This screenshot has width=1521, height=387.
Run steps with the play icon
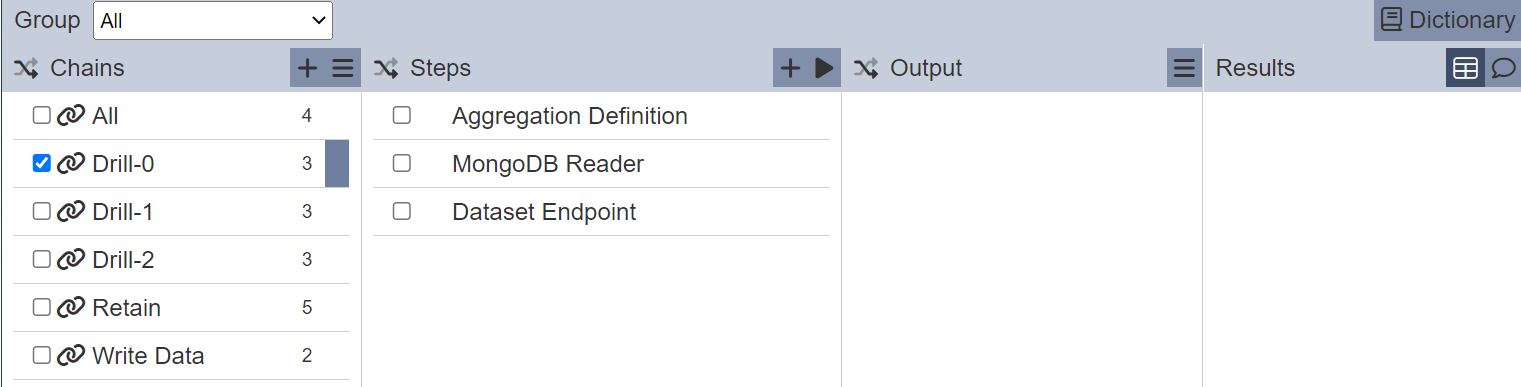point(824,68)
